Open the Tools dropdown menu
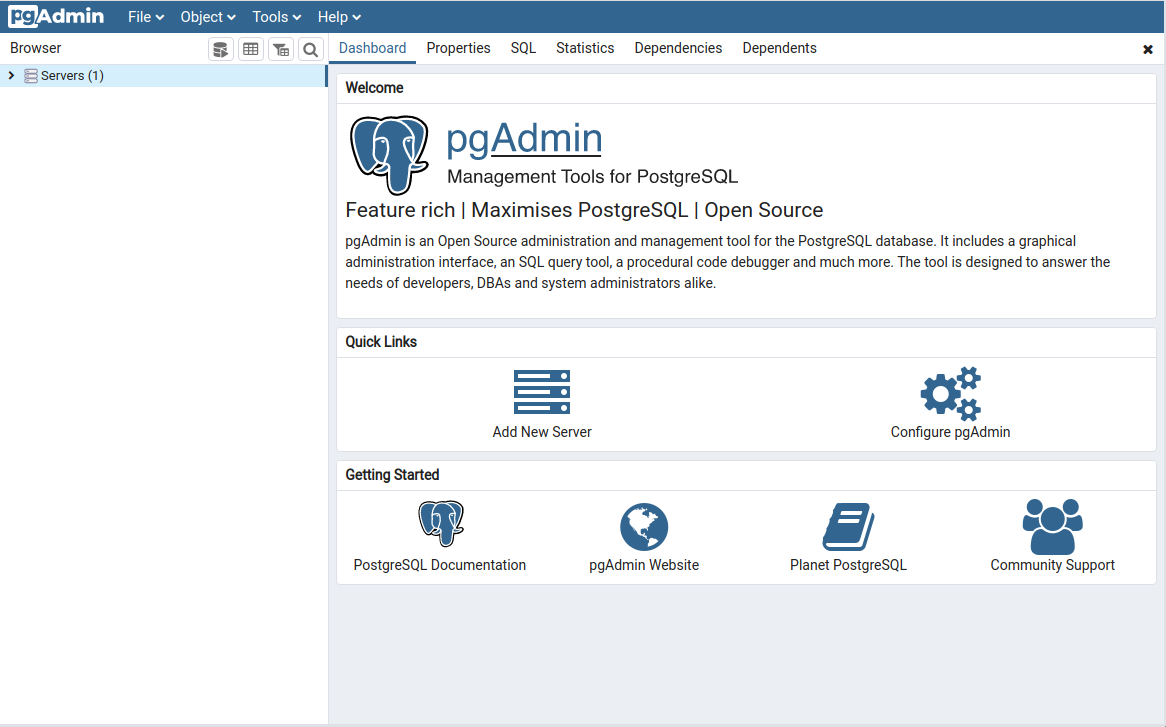The image size is (1166, 727). point(276,17)
